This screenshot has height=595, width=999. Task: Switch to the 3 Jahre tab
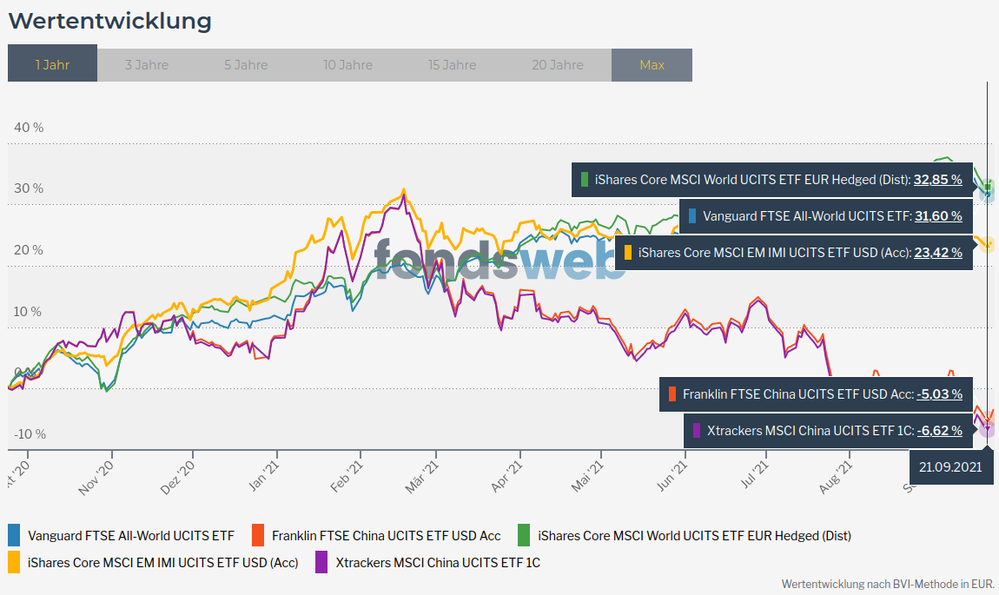146,65
